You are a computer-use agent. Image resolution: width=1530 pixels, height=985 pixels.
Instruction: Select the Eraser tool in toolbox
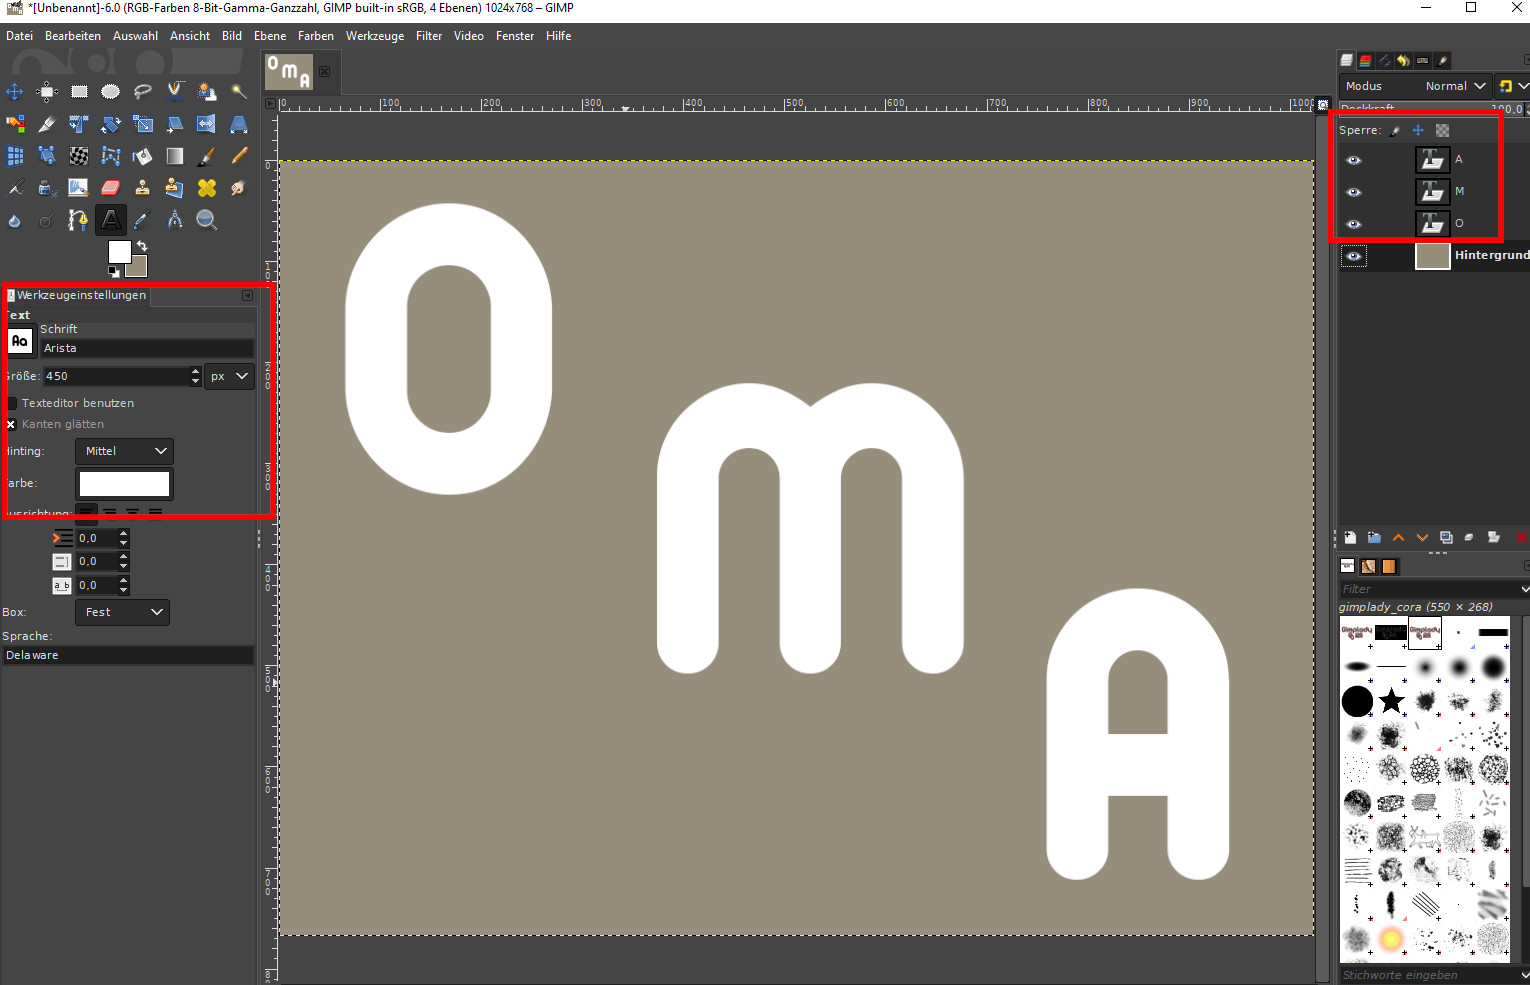(110, 188)
